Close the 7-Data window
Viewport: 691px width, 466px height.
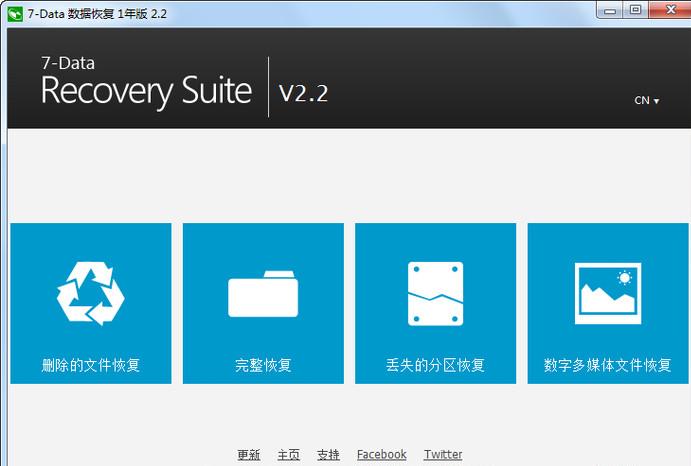point(670,9)
